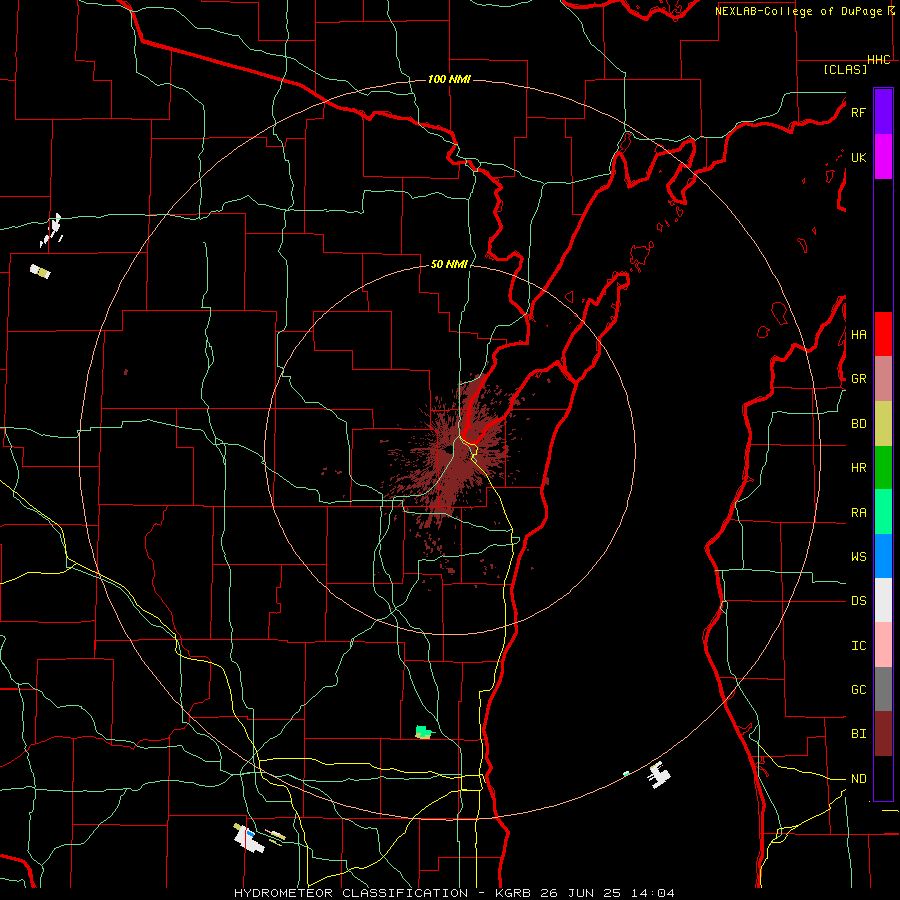The width and height of the screenshot is (900, 900).
Task: Click HYDROMETEOR CLASSIFICATION title text
Action: point(351,893)
